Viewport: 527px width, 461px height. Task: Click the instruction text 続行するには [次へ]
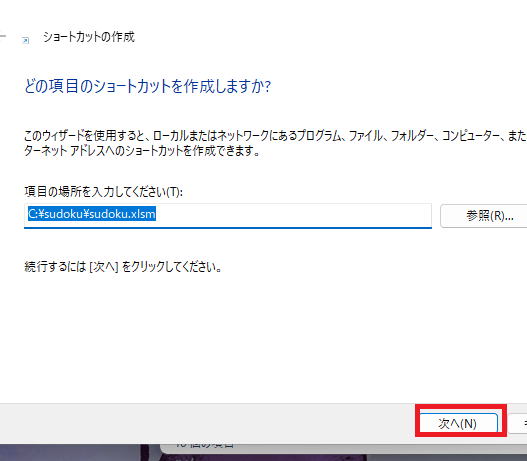click(123, 267)
